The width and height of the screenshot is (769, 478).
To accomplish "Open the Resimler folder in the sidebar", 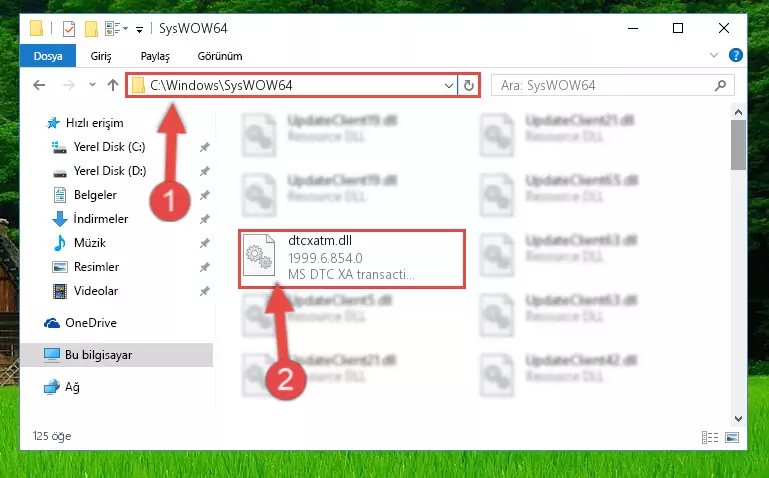I will tap(96, 267).
